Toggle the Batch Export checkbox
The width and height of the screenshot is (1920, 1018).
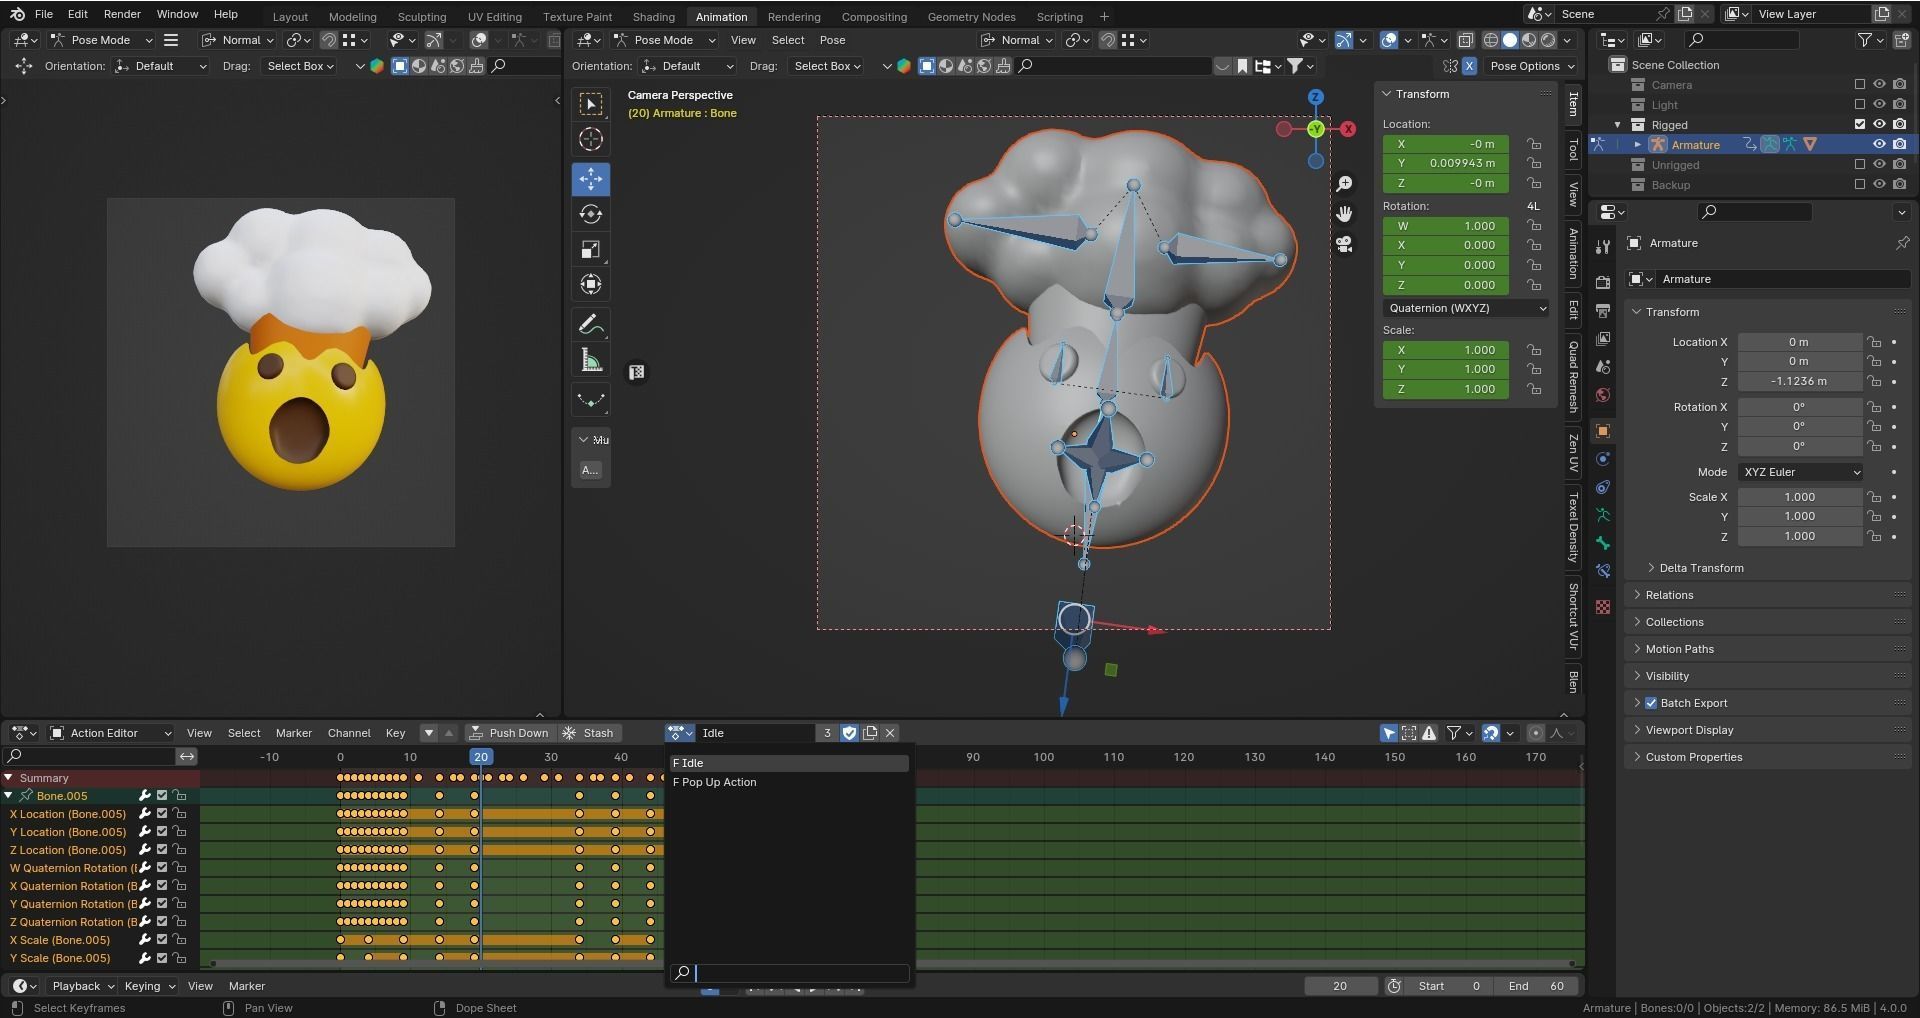click(1651, 703)
